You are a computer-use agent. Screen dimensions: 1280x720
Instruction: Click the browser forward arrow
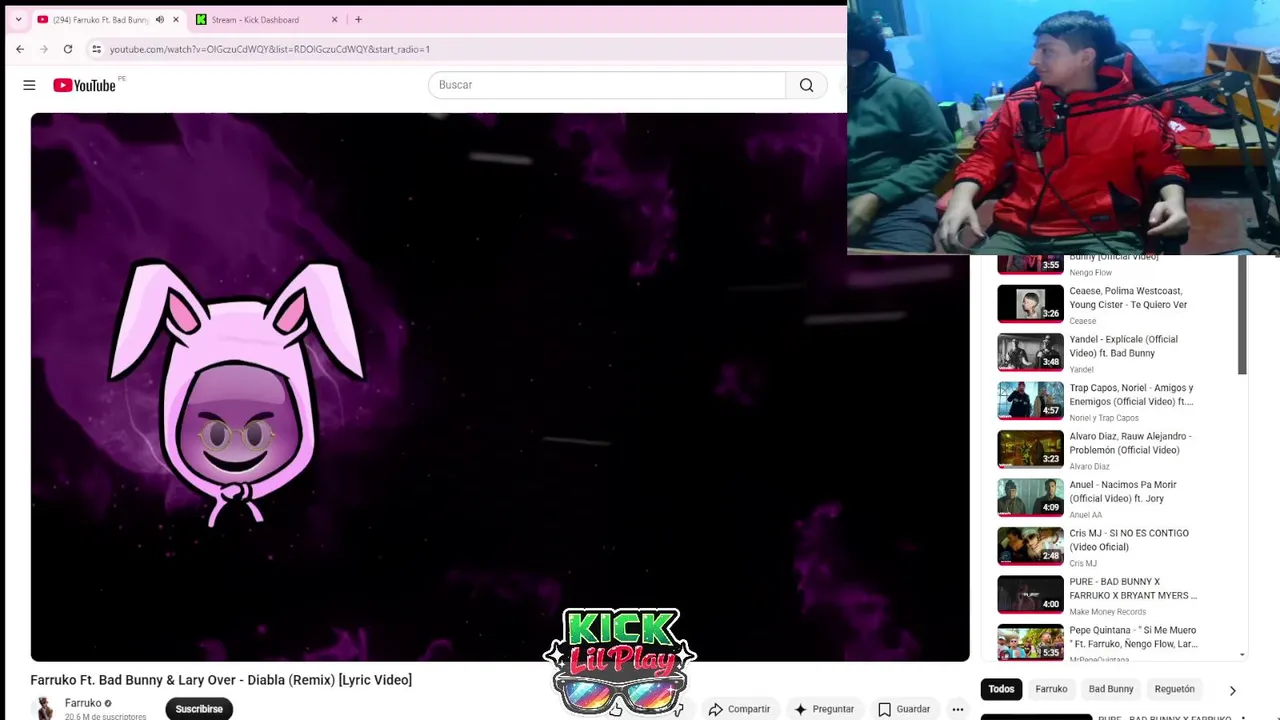tap(44, 49)
